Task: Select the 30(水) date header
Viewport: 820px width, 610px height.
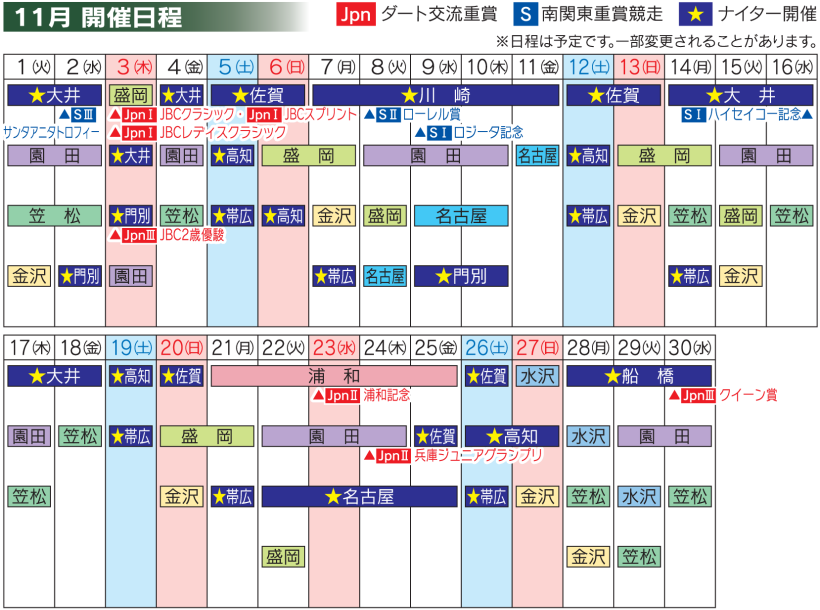Action: [690, 348]
